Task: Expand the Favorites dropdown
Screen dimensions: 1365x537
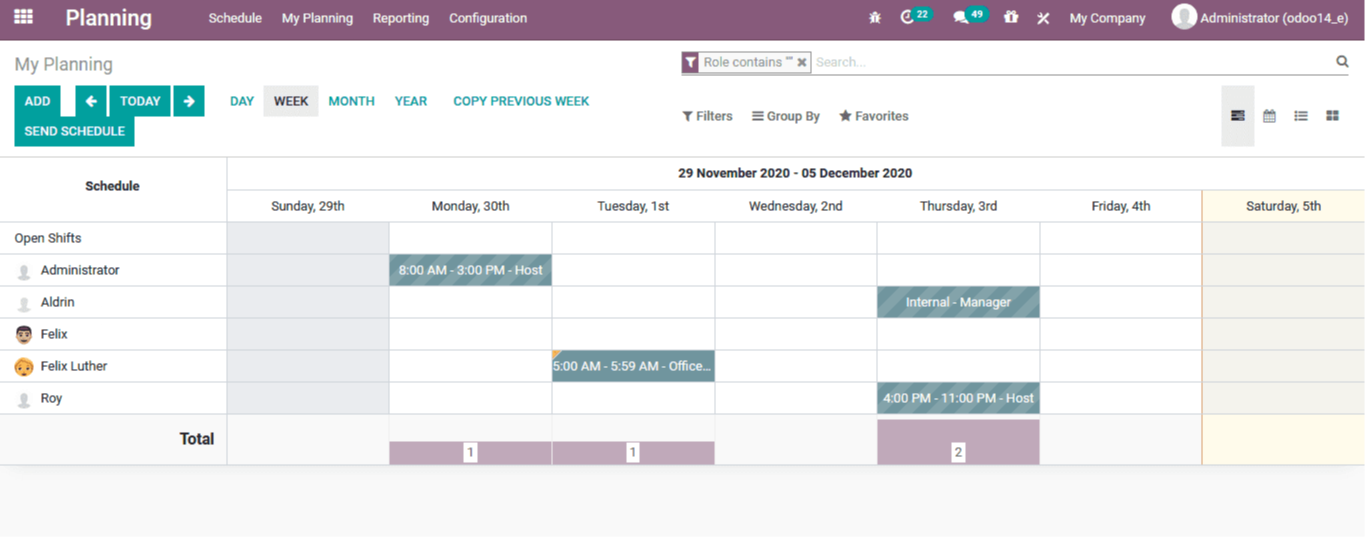Action: click(x=874, y=116)
